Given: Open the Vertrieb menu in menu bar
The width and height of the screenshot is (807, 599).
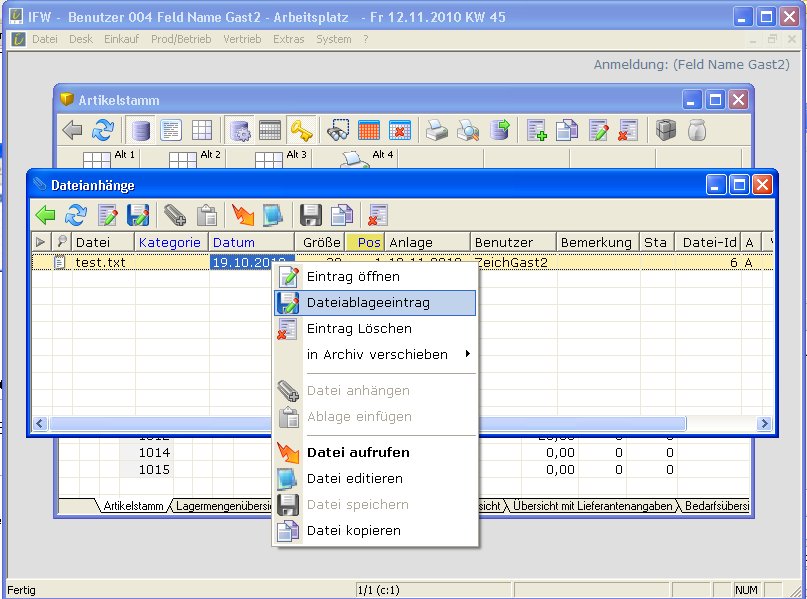Looking at the screenshot, I should tap(242, 39).
